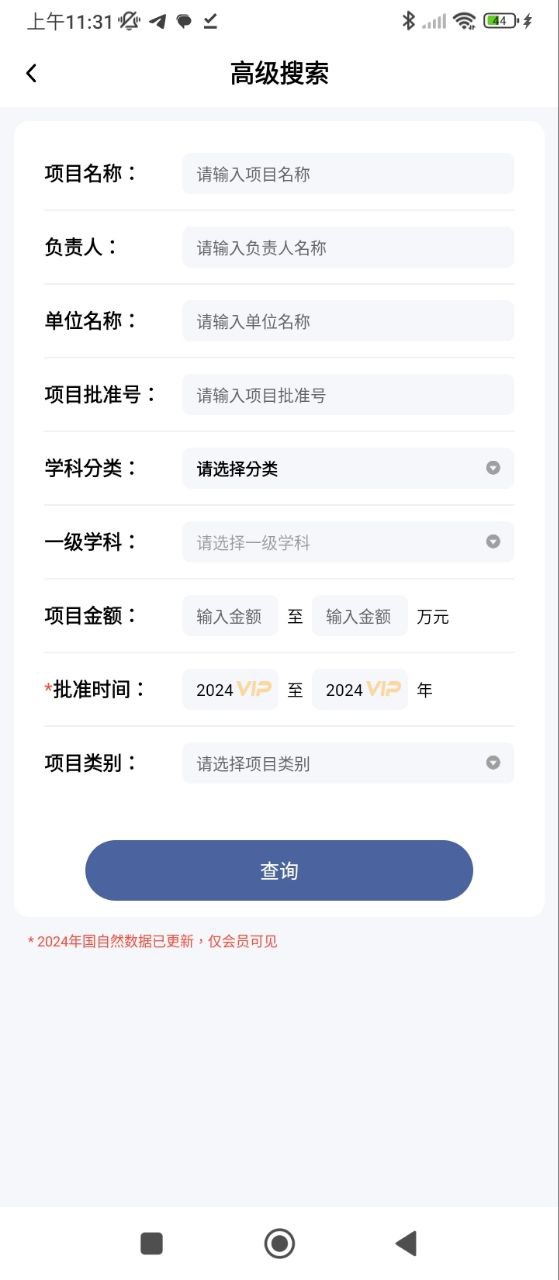Open the 学科分类 dropdown arrow
This screenshot has height=1280, width=559.
coord(493,468)
